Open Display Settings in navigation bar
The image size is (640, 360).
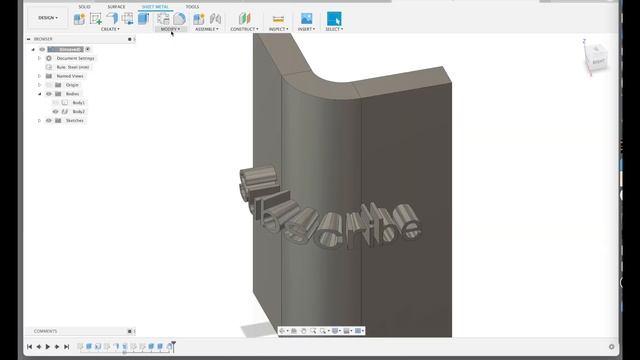pos(335,331)
